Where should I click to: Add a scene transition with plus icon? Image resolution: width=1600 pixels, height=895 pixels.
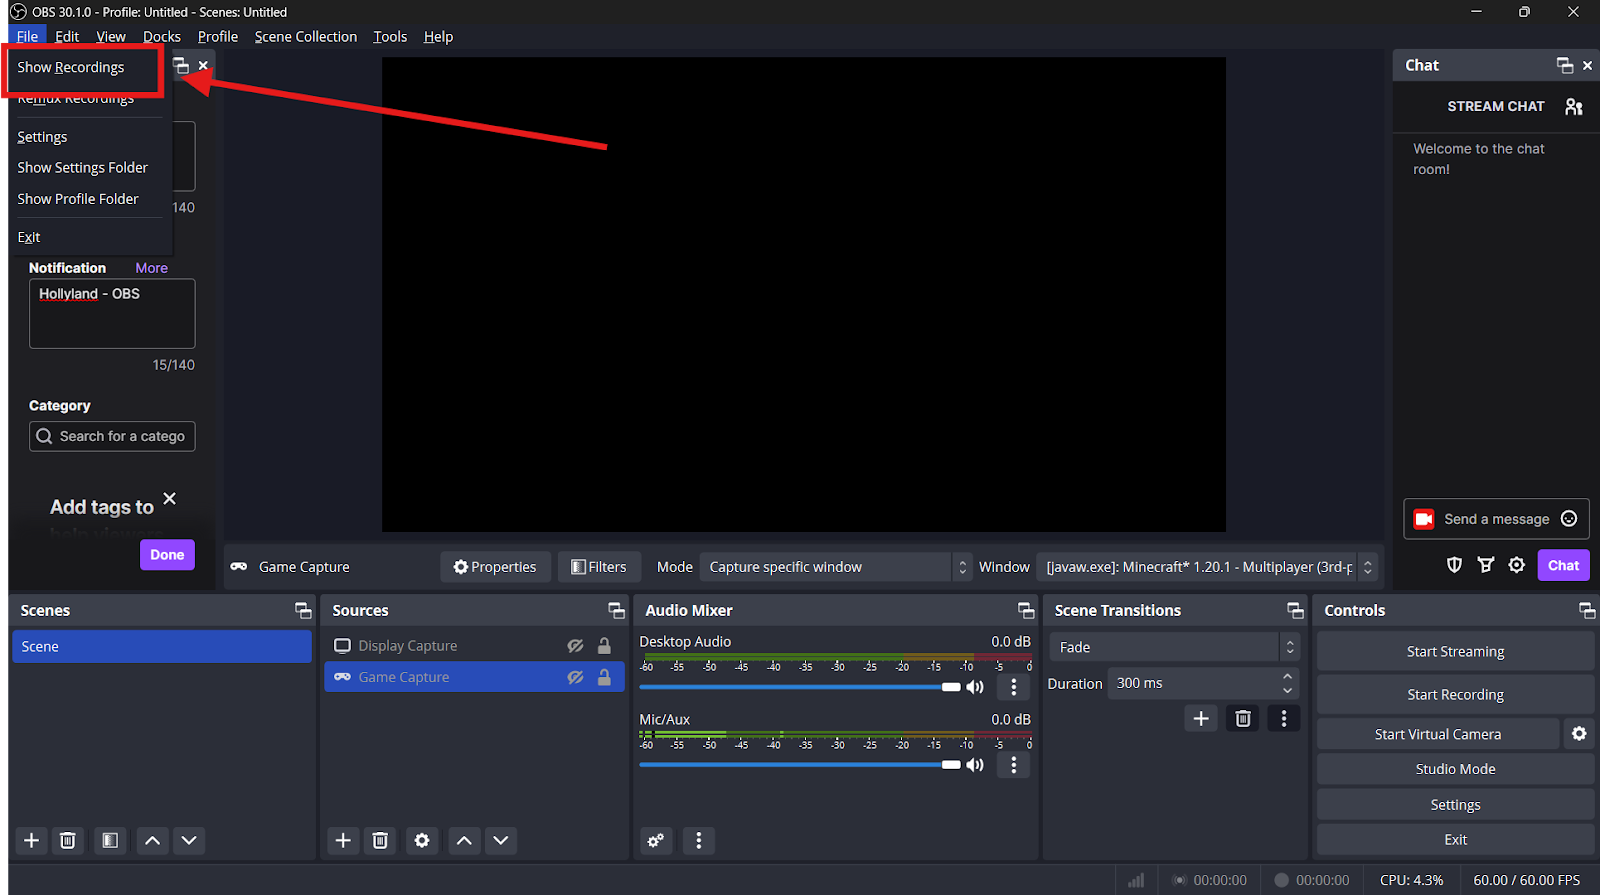[x=1201, y=718]
